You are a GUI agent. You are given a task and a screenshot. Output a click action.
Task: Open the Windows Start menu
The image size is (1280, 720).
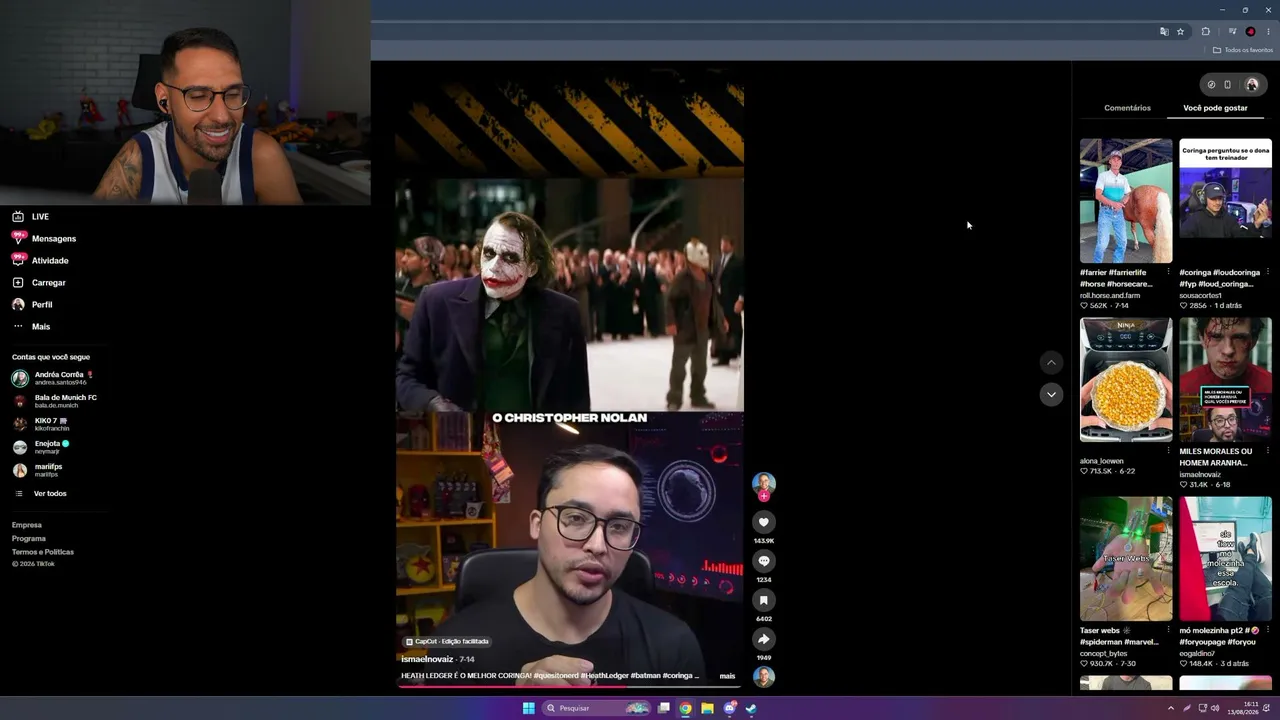coord(528,708)
